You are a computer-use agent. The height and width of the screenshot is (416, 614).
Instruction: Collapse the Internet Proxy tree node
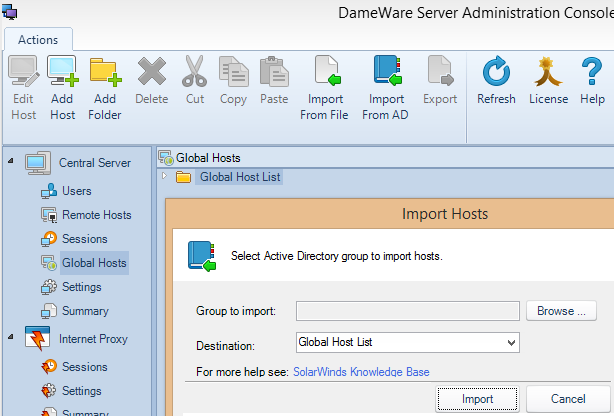(x=10, y=339)
